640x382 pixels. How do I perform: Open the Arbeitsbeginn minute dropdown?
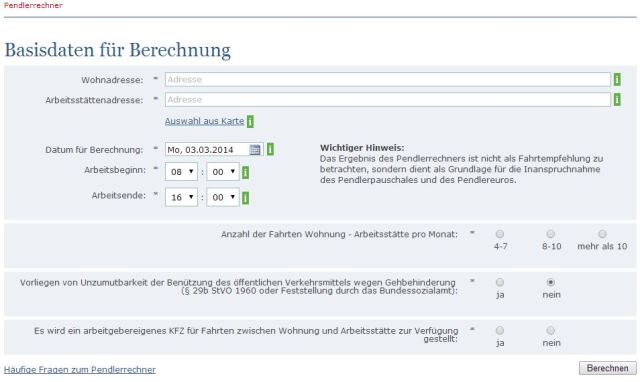(x=223, y=172)
